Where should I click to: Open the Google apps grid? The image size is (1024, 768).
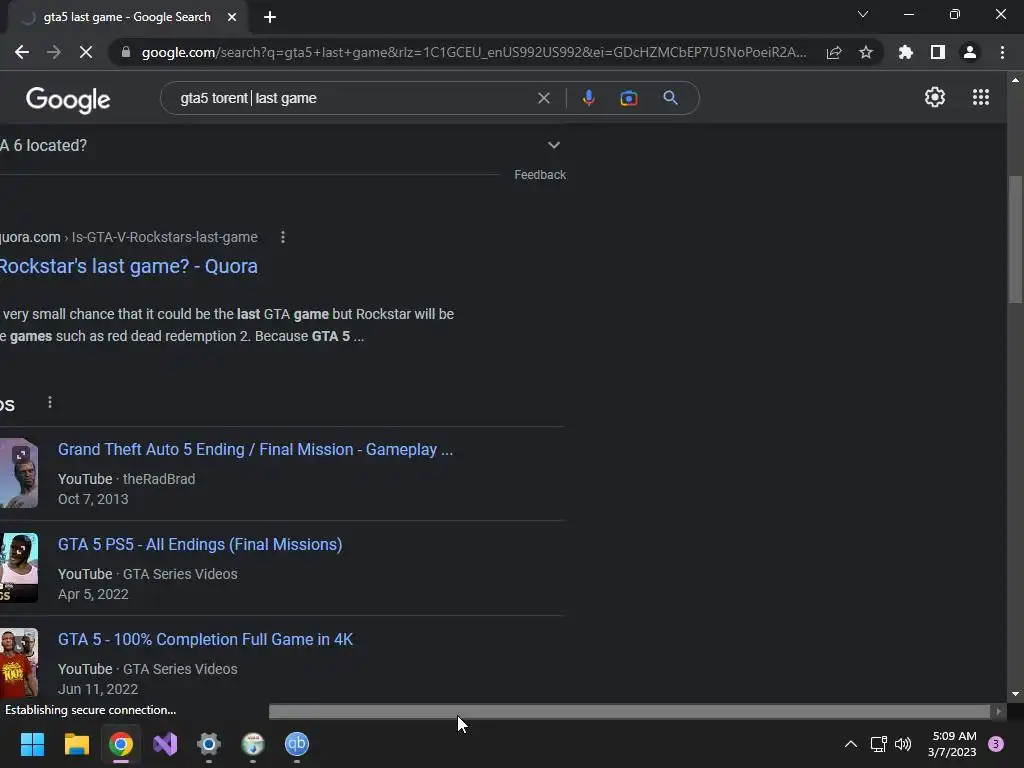981,97
